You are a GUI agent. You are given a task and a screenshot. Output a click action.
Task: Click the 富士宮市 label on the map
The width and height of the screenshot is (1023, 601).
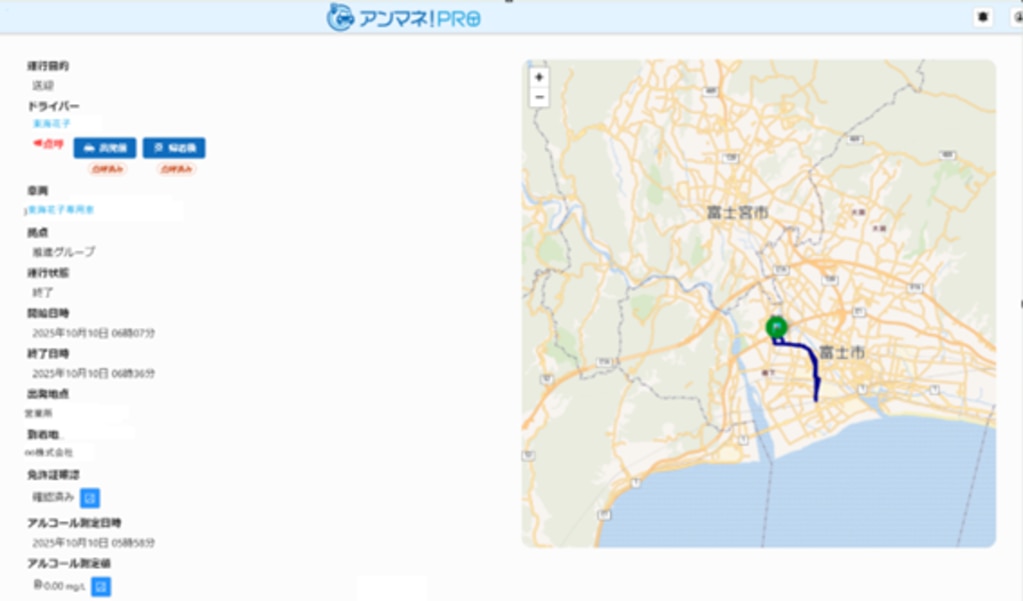(735, 214)
